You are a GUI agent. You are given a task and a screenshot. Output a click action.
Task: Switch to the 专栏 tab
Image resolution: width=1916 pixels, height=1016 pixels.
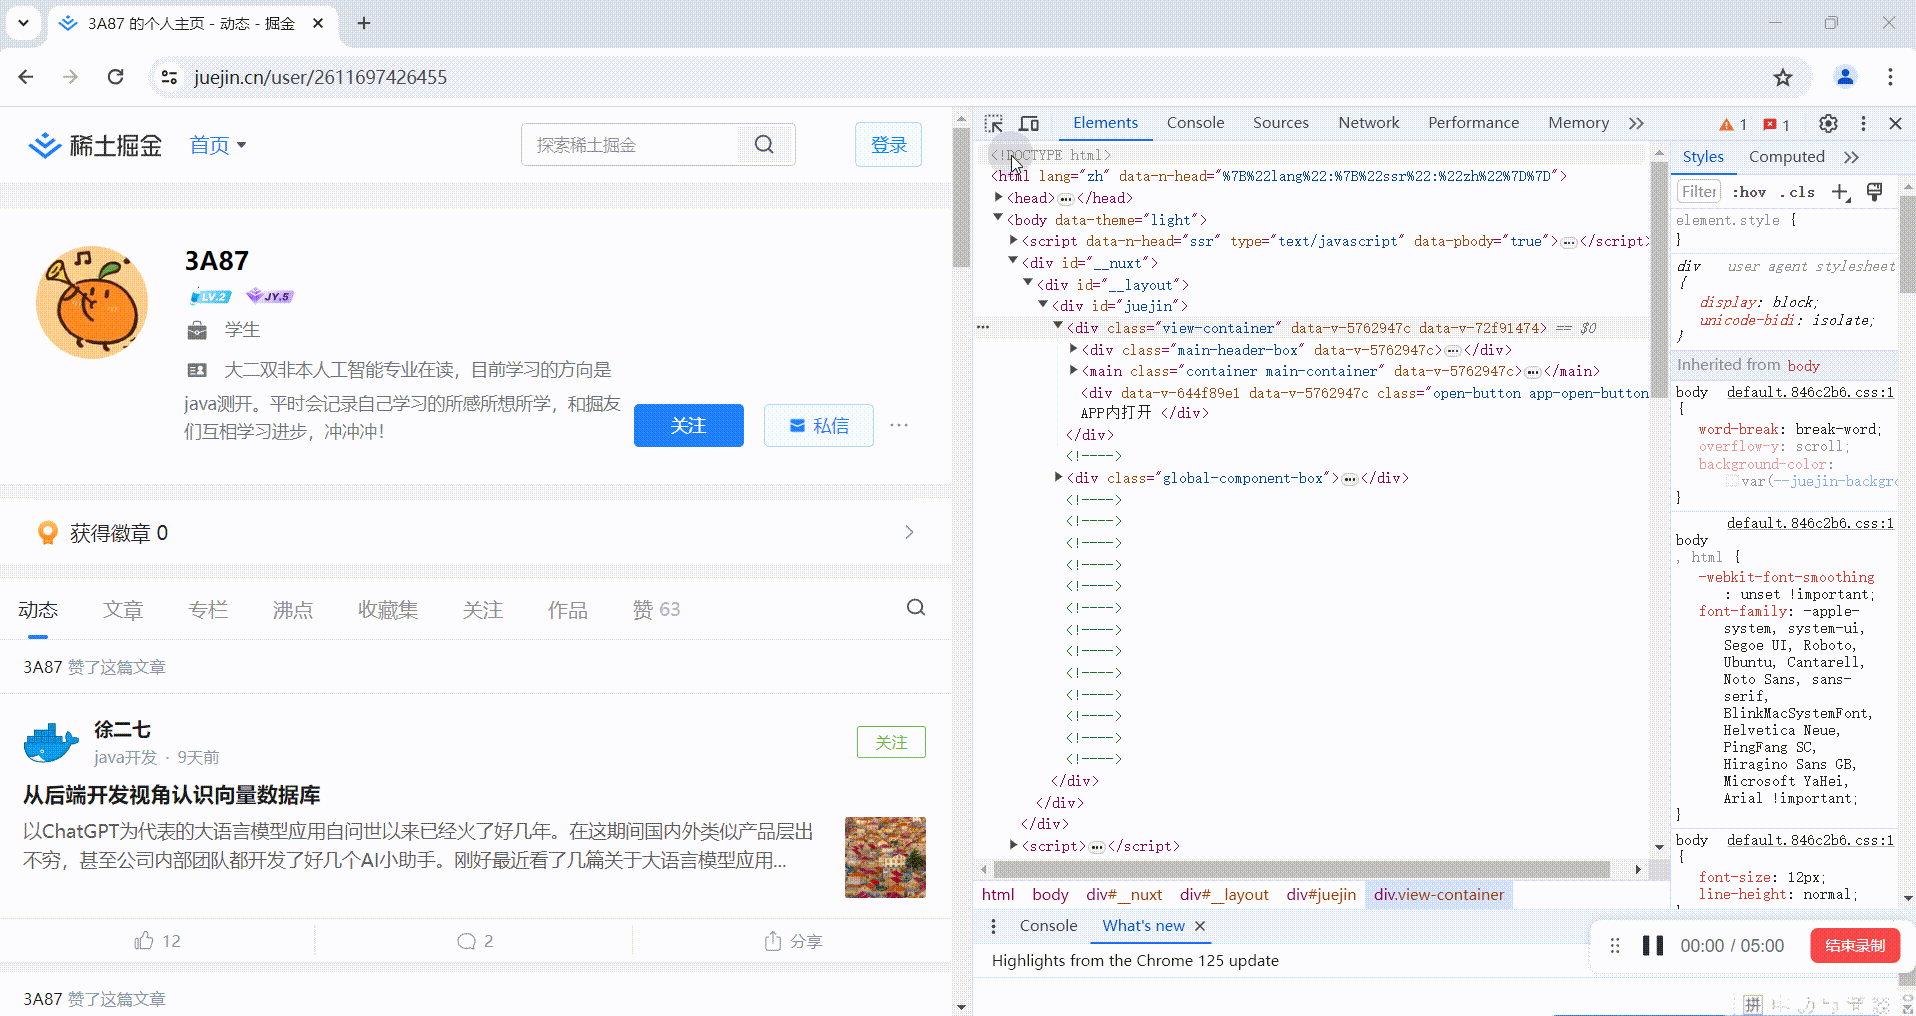coord(208,610)
